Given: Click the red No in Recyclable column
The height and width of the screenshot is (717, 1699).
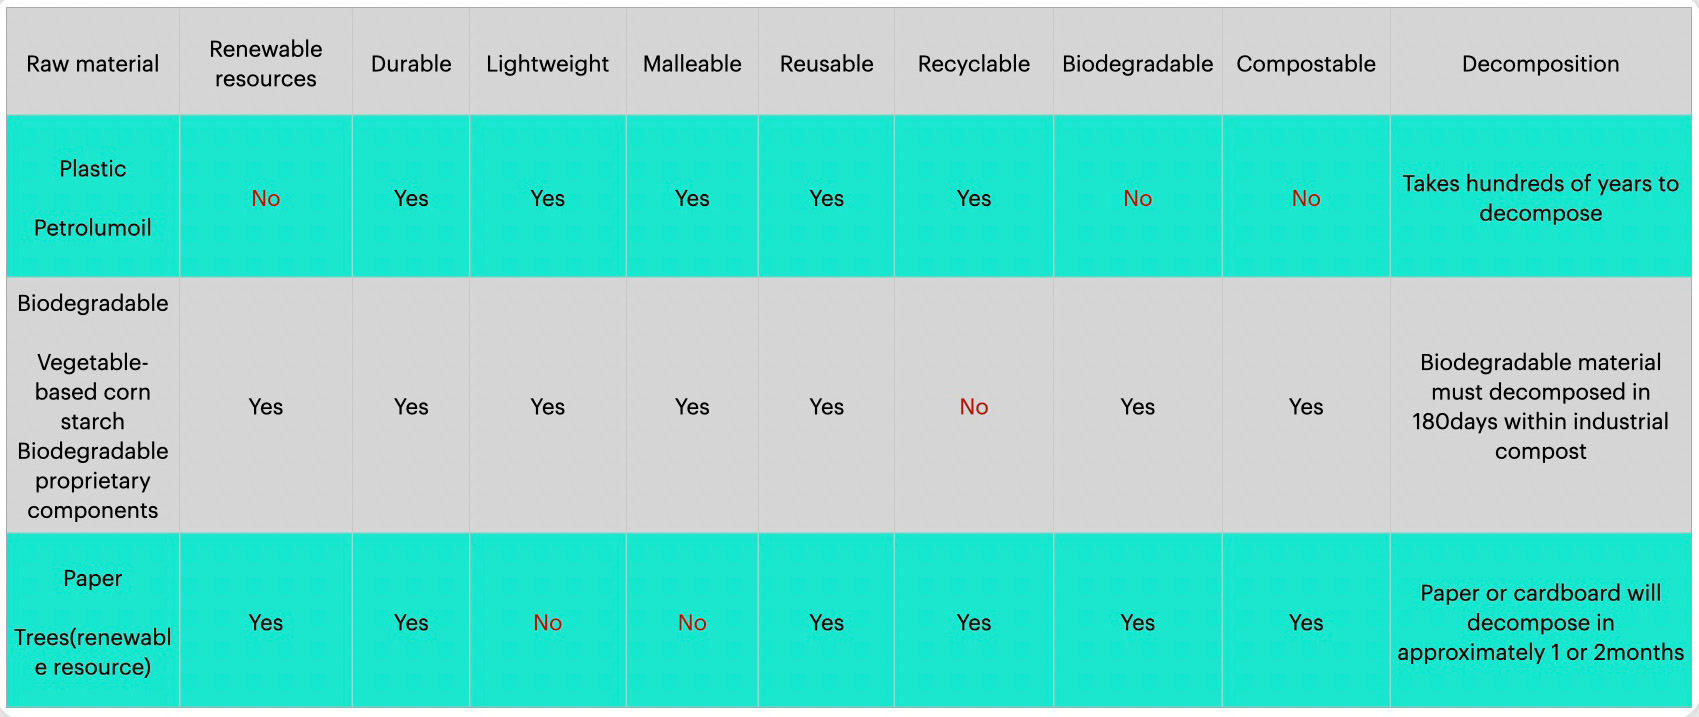Looking at the screenshot, I should 974,406.
